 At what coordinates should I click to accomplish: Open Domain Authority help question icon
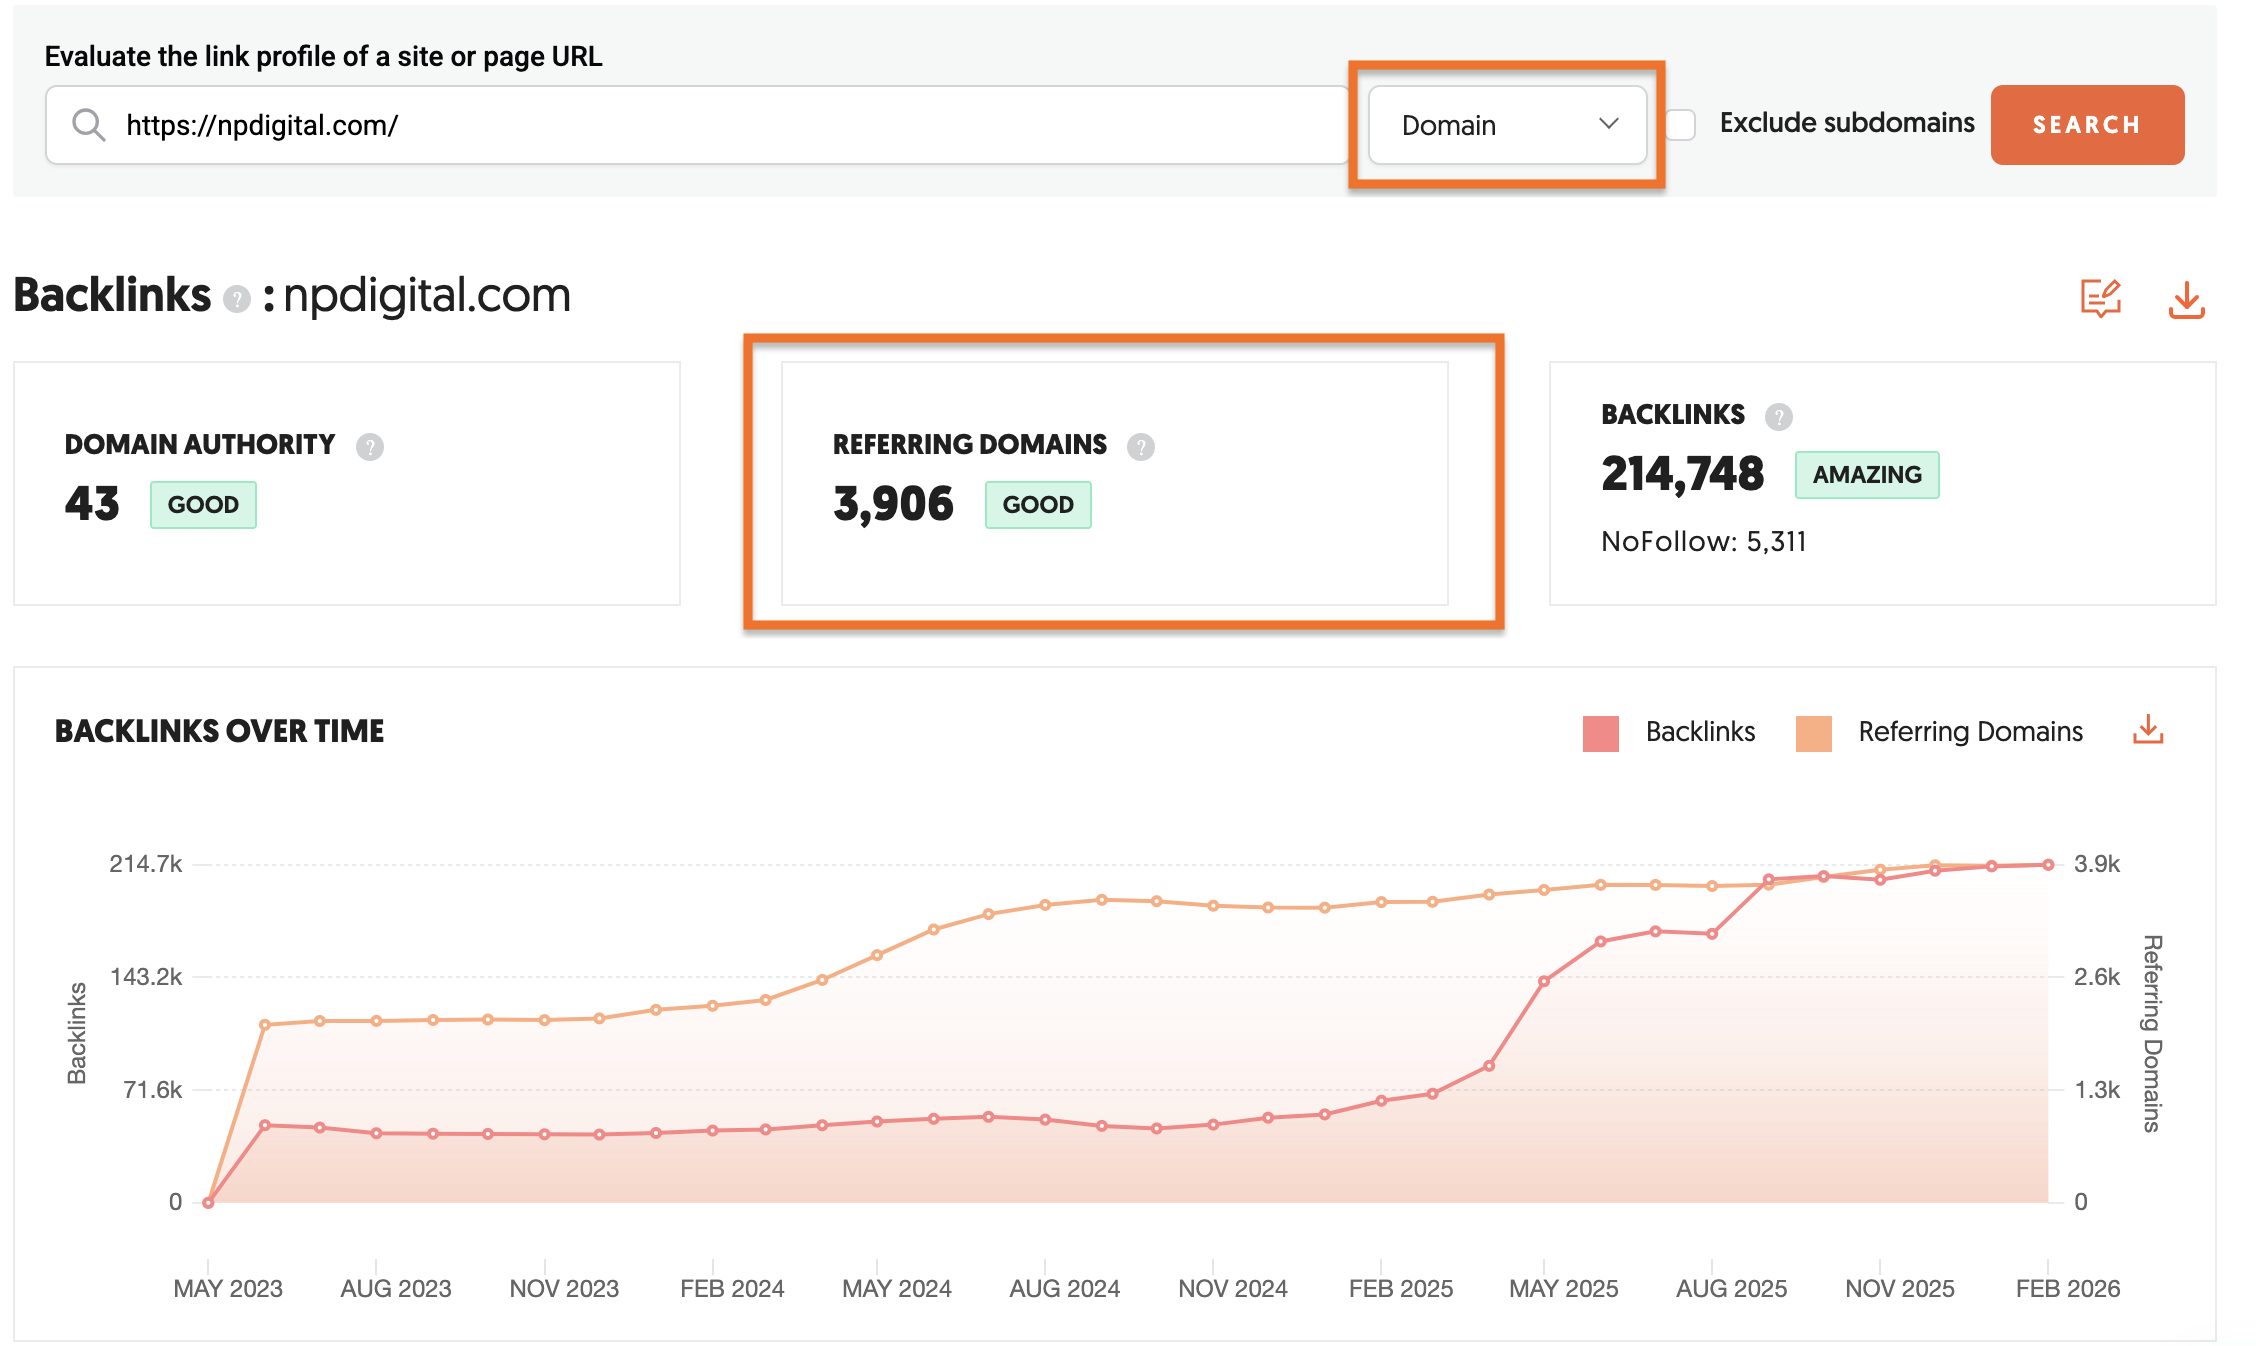tap(370, 446)
